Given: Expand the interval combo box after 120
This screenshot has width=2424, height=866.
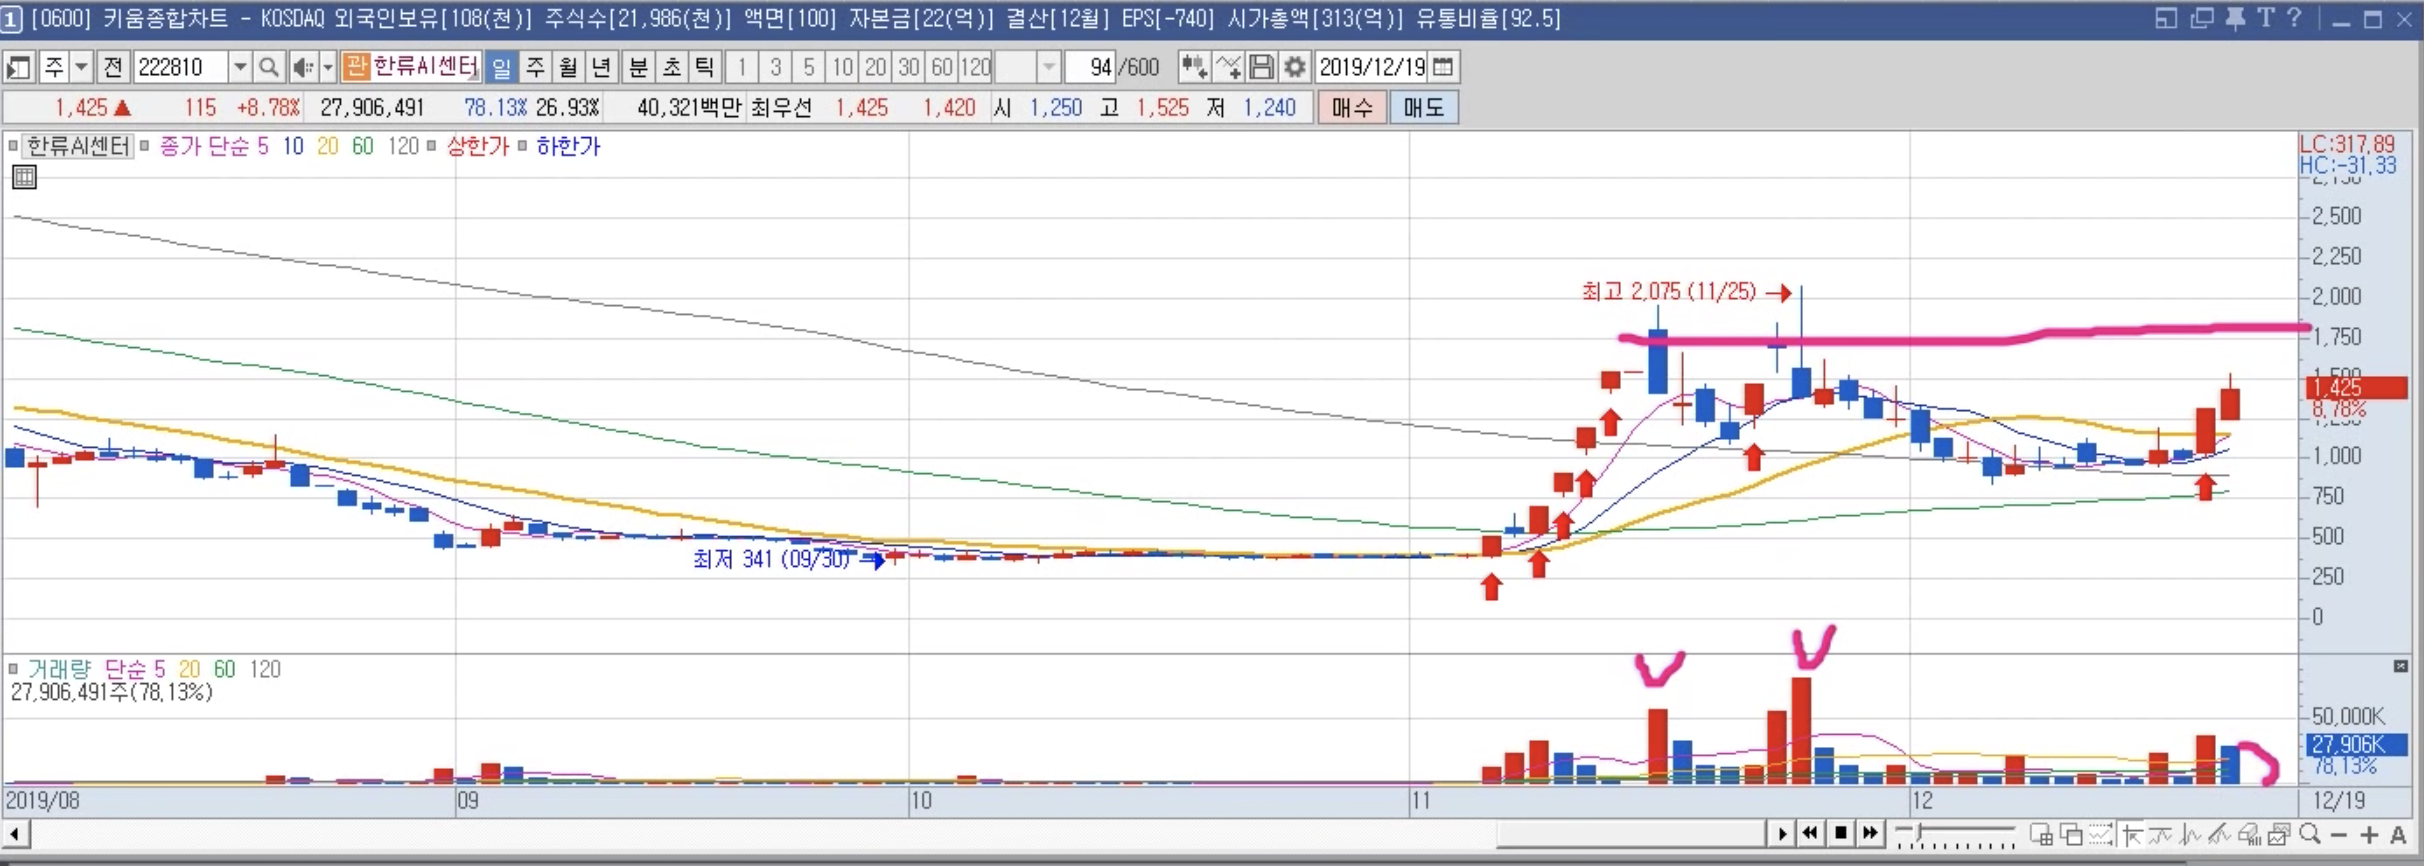Looking at the screenshot, I should pos(1048,67).
